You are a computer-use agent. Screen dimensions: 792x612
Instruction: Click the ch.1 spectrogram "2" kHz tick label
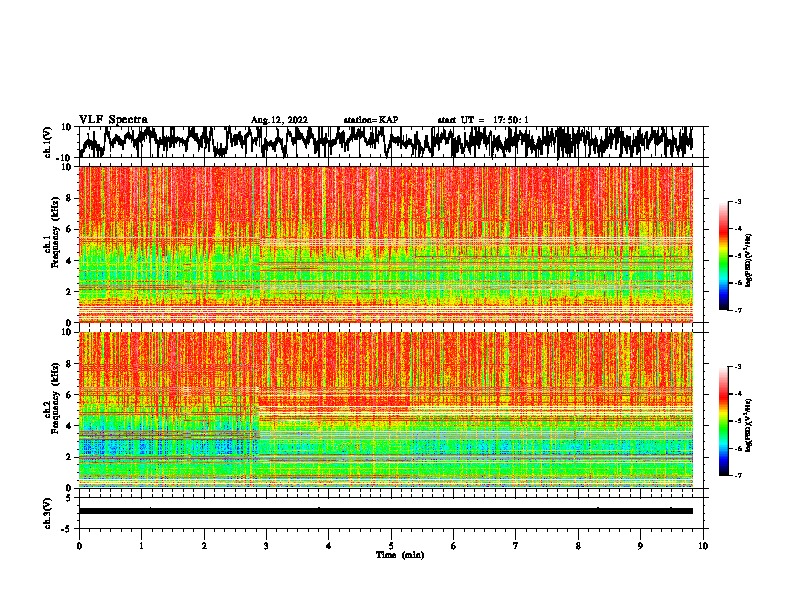(69, 291)
